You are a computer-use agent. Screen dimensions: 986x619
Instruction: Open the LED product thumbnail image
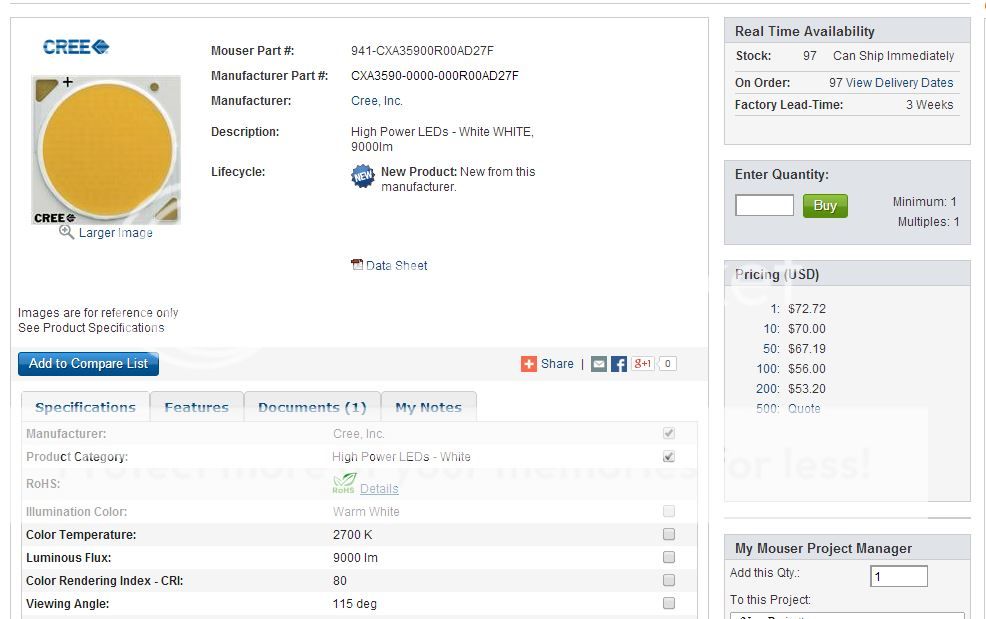[x=106, y=150]
